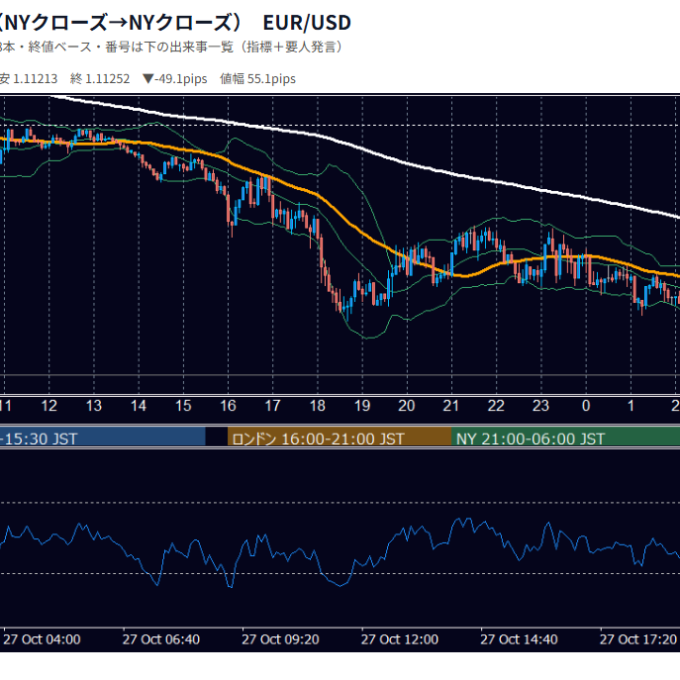The image size is (680, 680).
Task: Click the 27 Oct 06:40 time label
Action: click(x=161, y=640)
